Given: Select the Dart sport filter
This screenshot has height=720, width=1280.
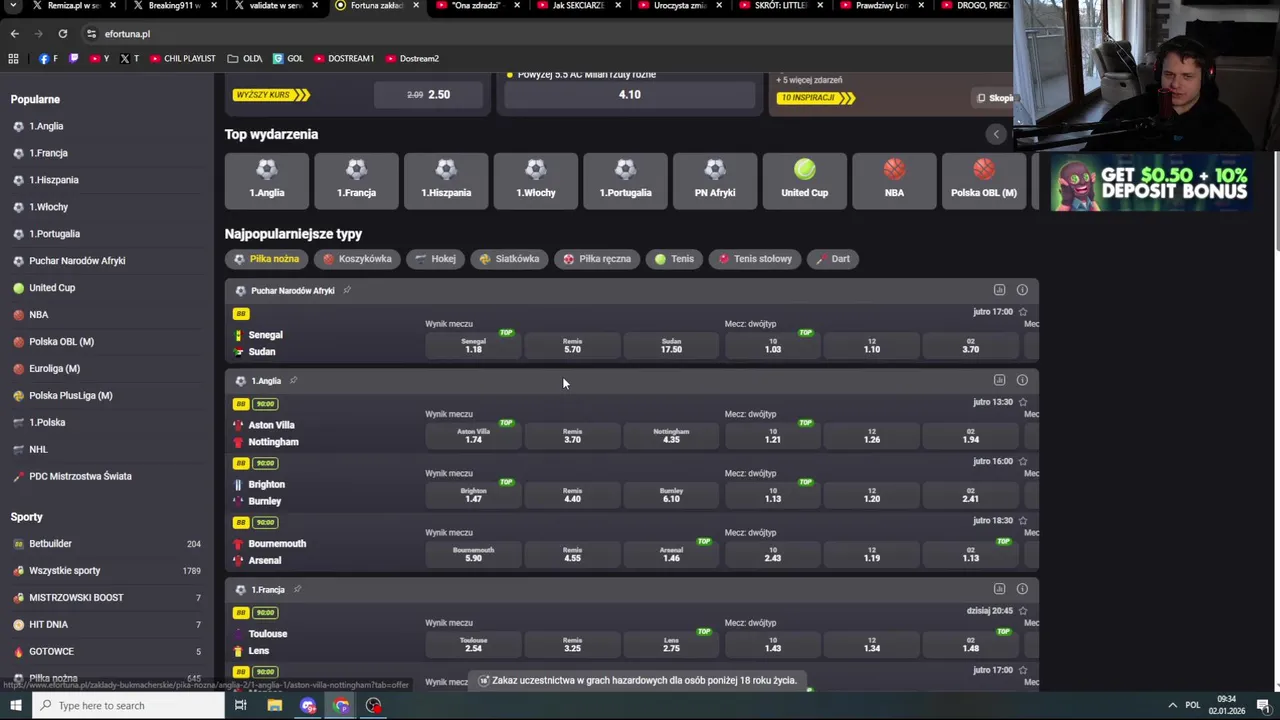Looking at the screenshot, I should pyautogui.click(x=832, y=259).
